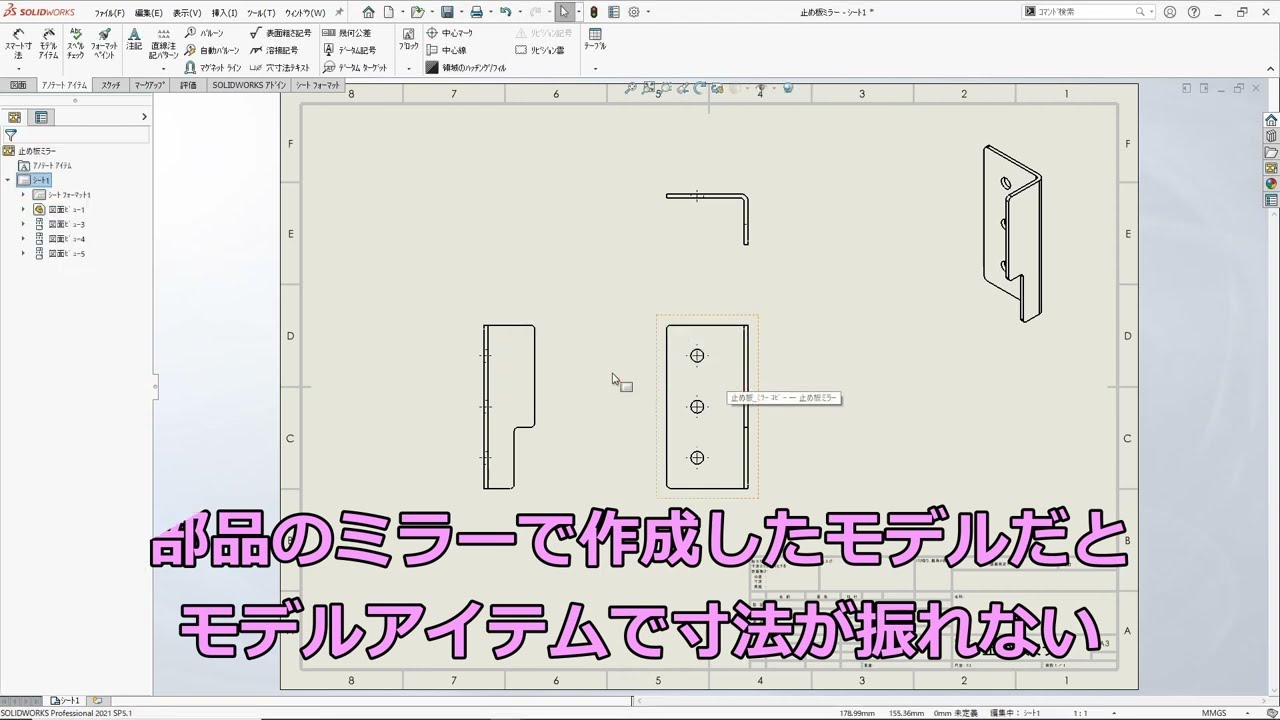Click the filter funnel icon in feature tree

pos(11,135)
